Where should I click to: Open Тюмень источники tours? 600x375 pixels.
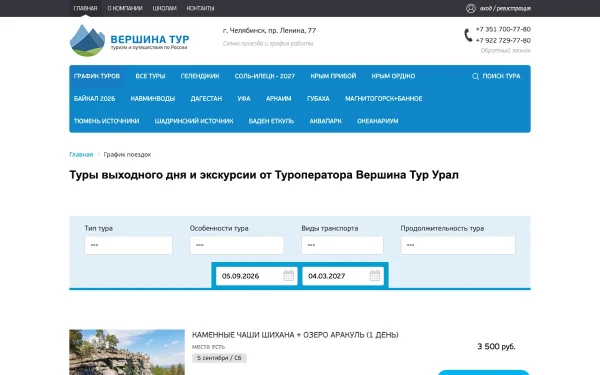coord(106,121)
